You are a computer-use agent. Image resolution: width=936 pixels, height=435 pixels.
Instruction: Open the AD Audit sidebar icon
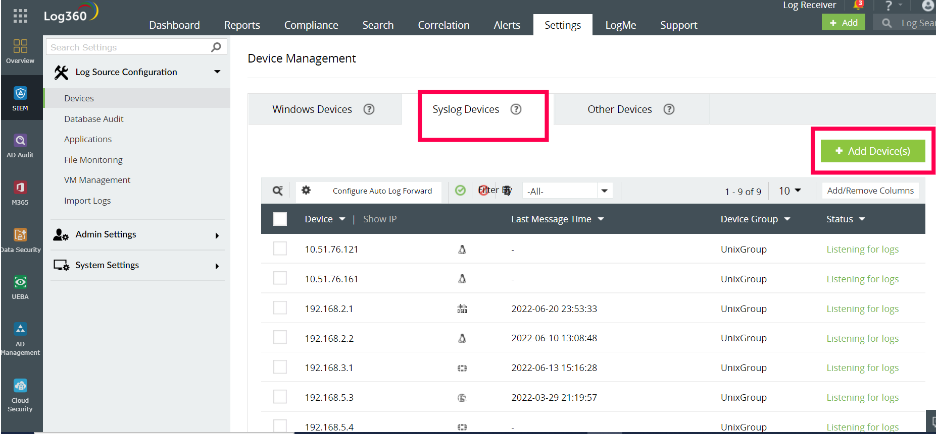coord(20,146)
